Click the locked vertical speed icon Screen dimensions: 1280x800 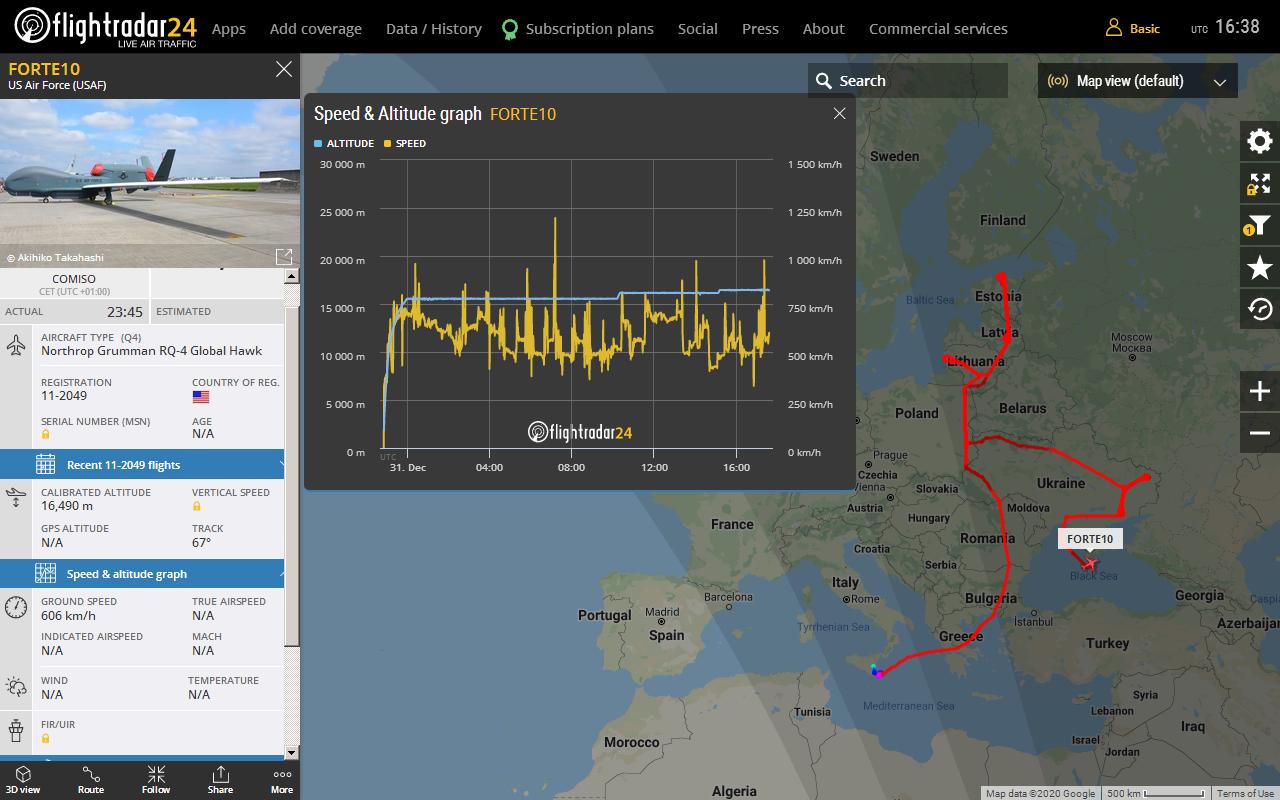pyautogui.click(x=197, y=506)
